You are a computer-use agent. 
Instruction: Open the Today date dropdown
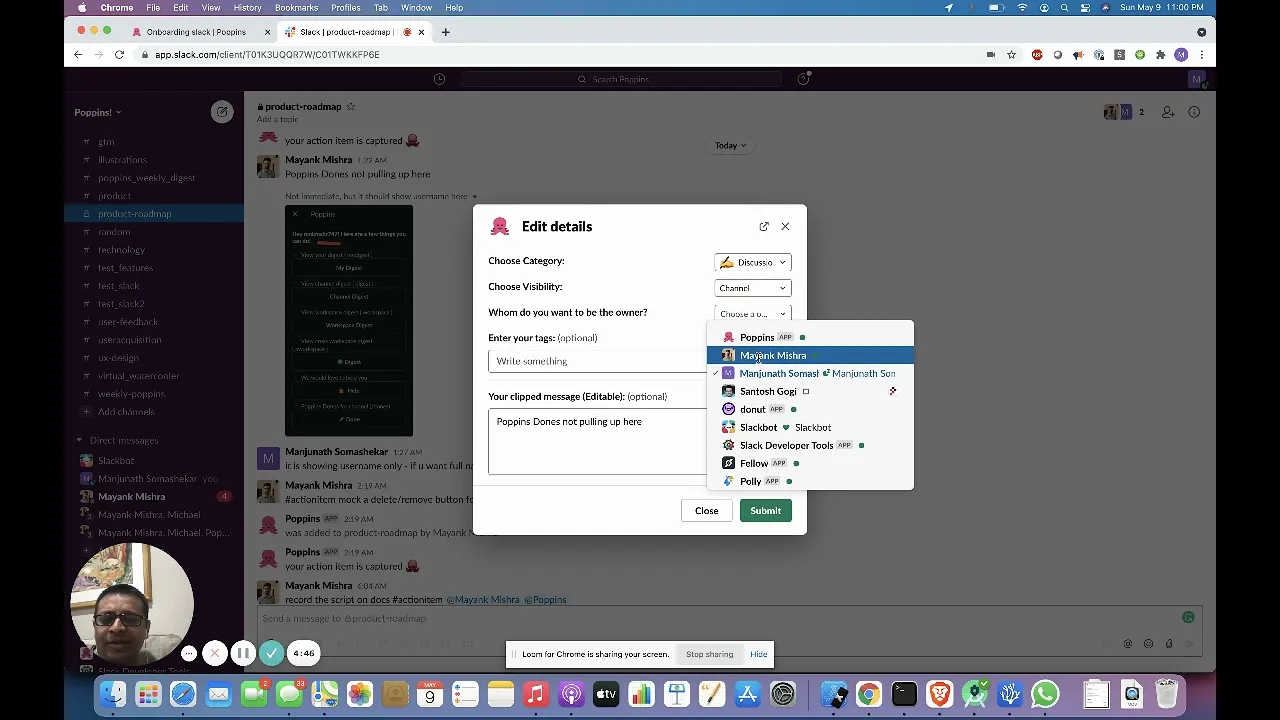(730, 145)
